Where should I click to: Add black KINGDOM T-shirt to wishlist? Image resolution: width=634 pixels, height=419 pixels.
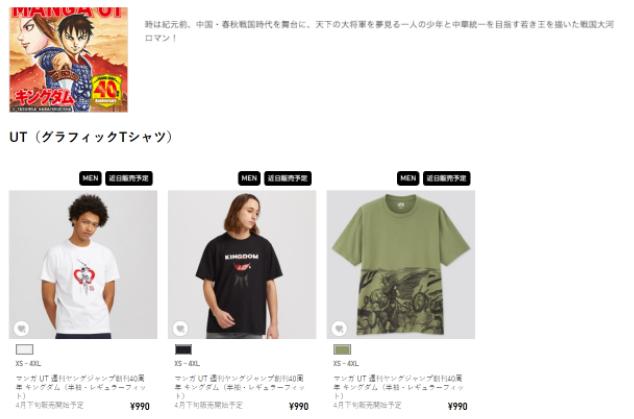click(x=180, y=328)
